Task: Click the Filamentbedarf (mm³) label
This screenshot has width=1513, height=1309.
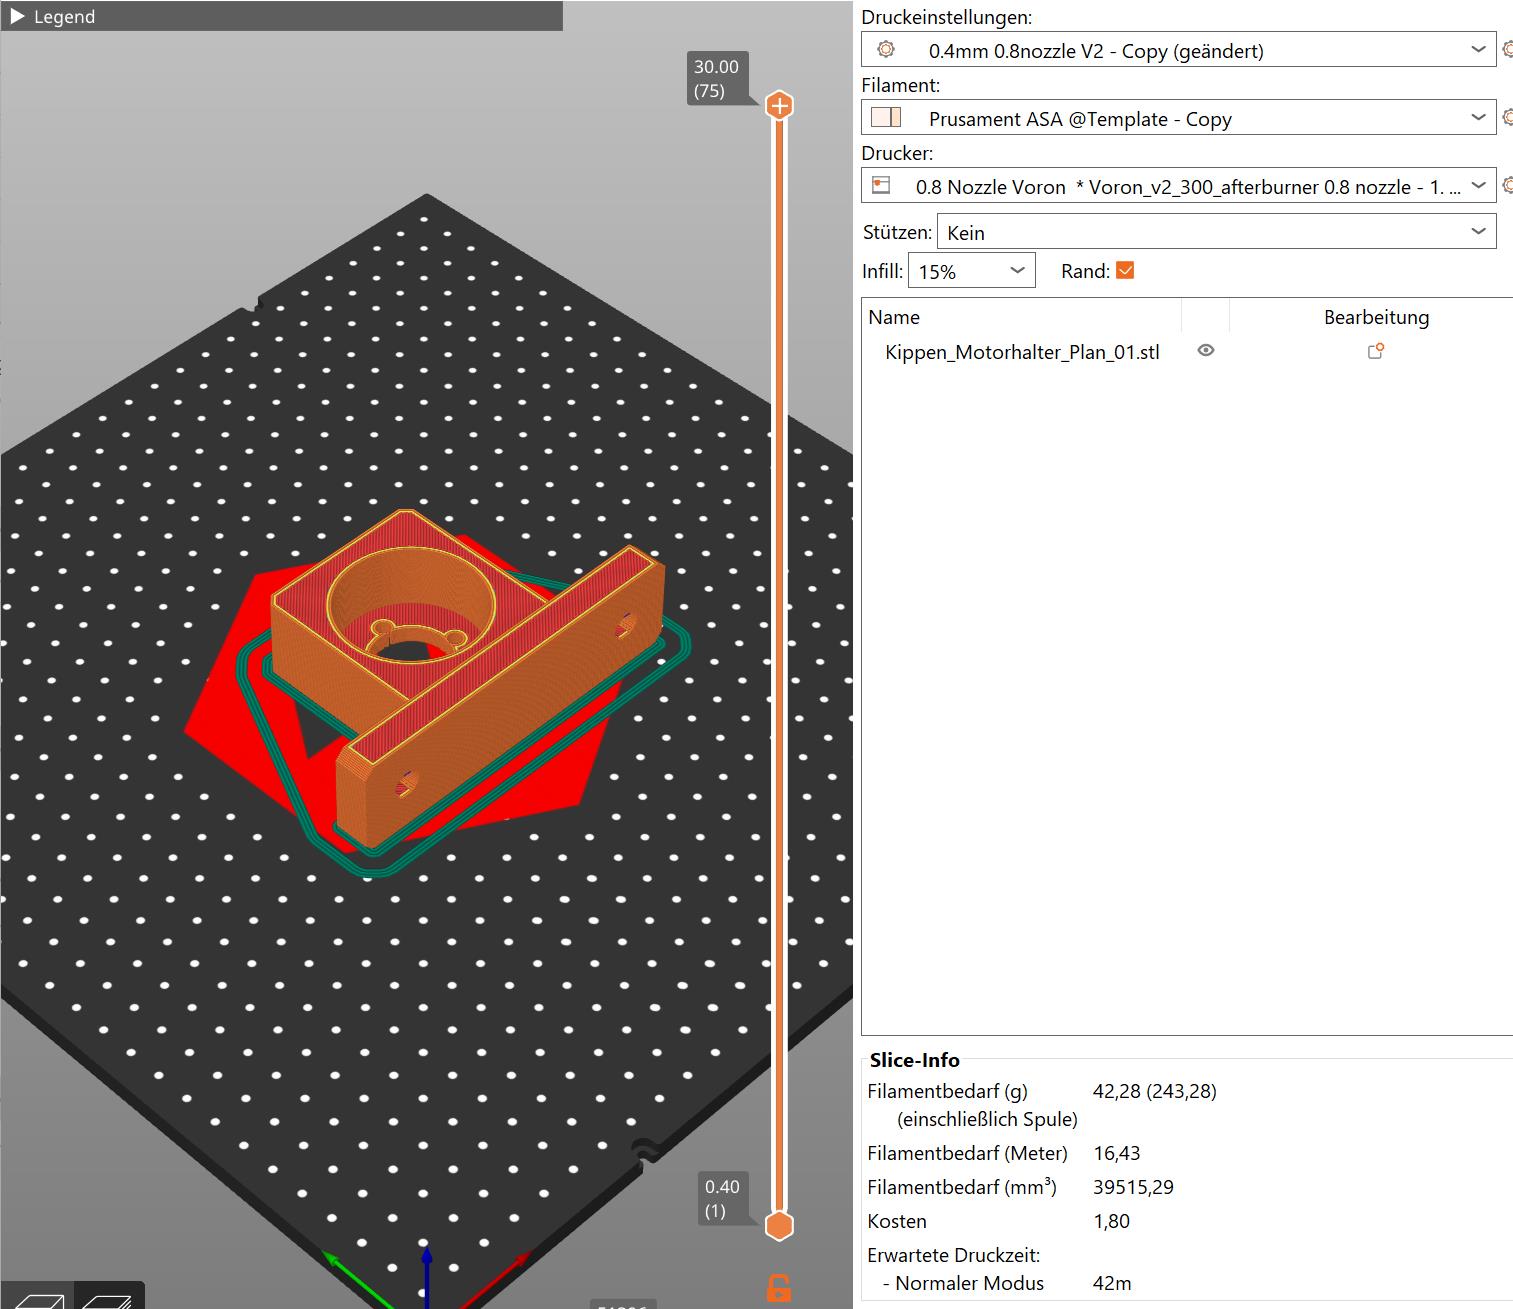Action: click(962, 1187)
